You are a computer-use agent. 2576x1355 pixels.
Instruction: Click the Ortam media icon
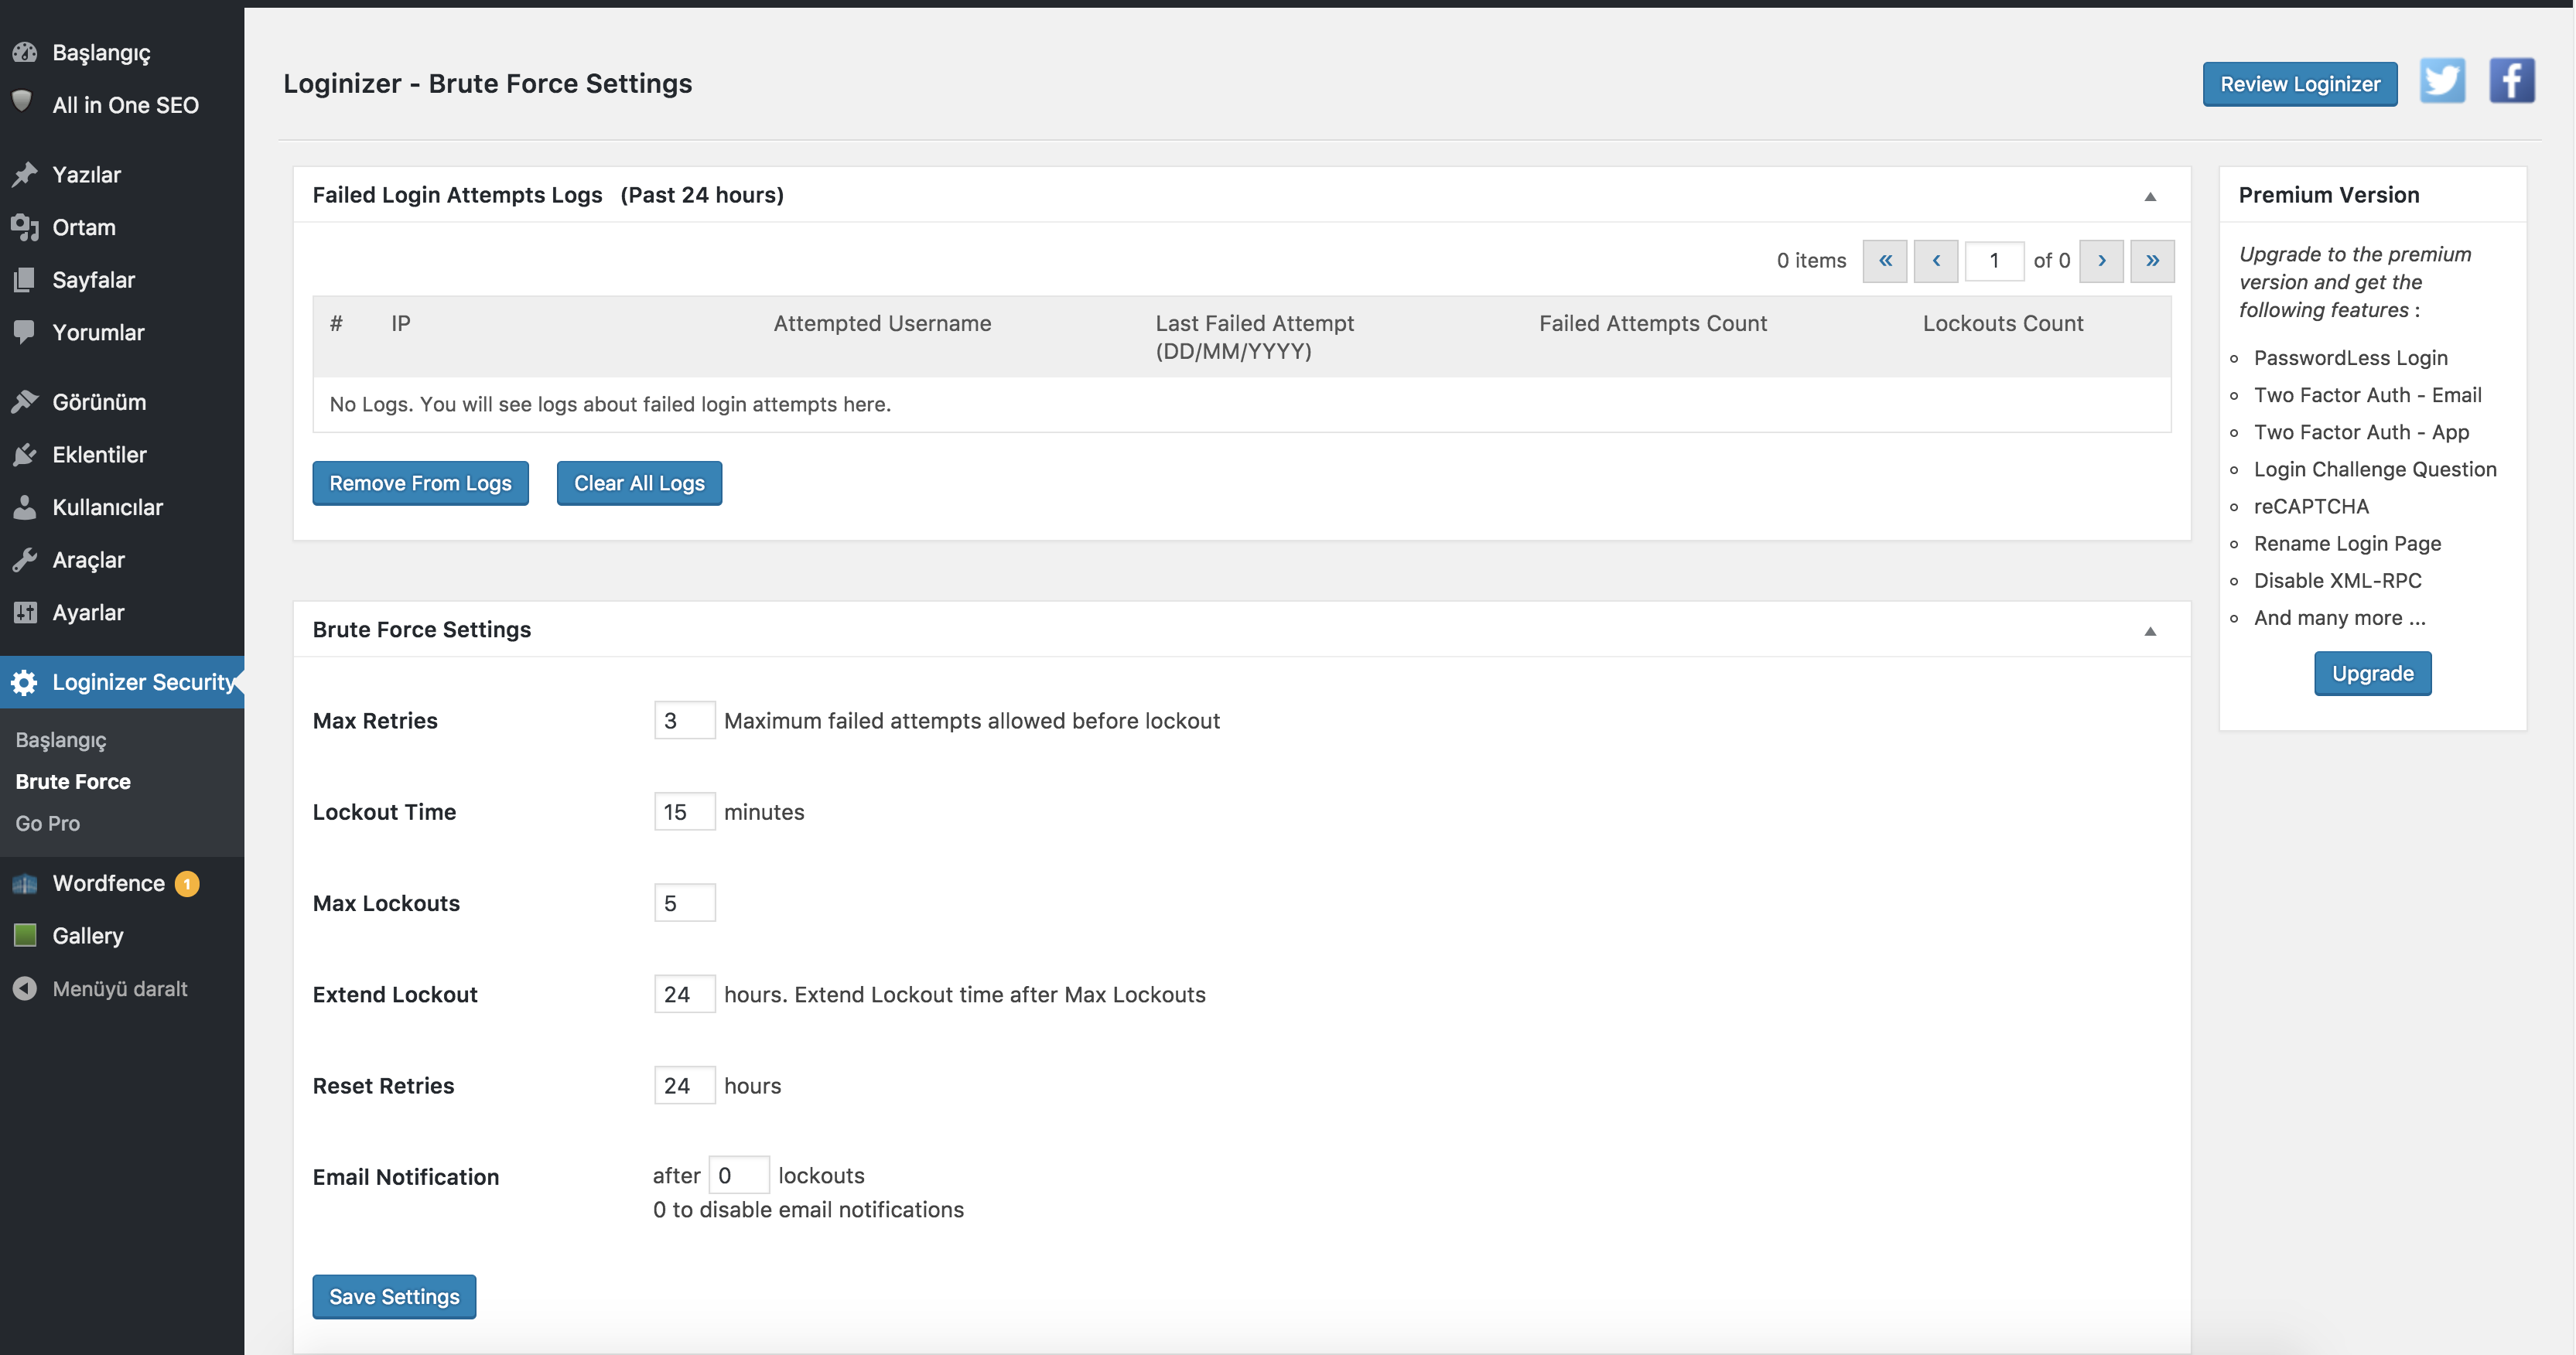(x=25, y=227)
